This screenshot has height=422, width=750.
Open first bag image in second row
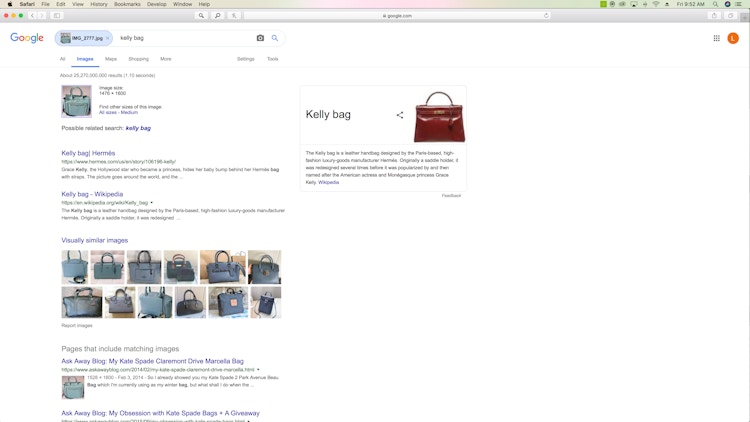coord(82,302)
